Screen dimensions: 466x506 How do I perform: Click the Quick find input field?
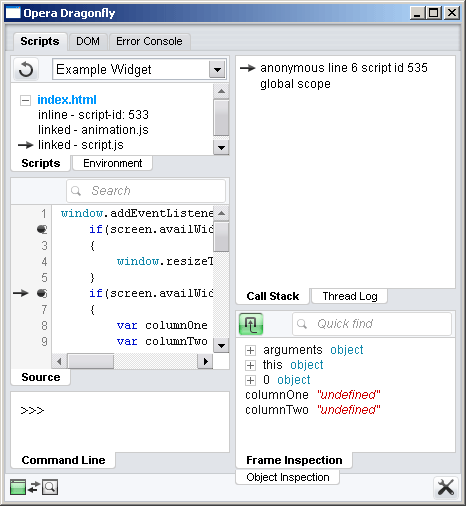[x=372, y=324]
